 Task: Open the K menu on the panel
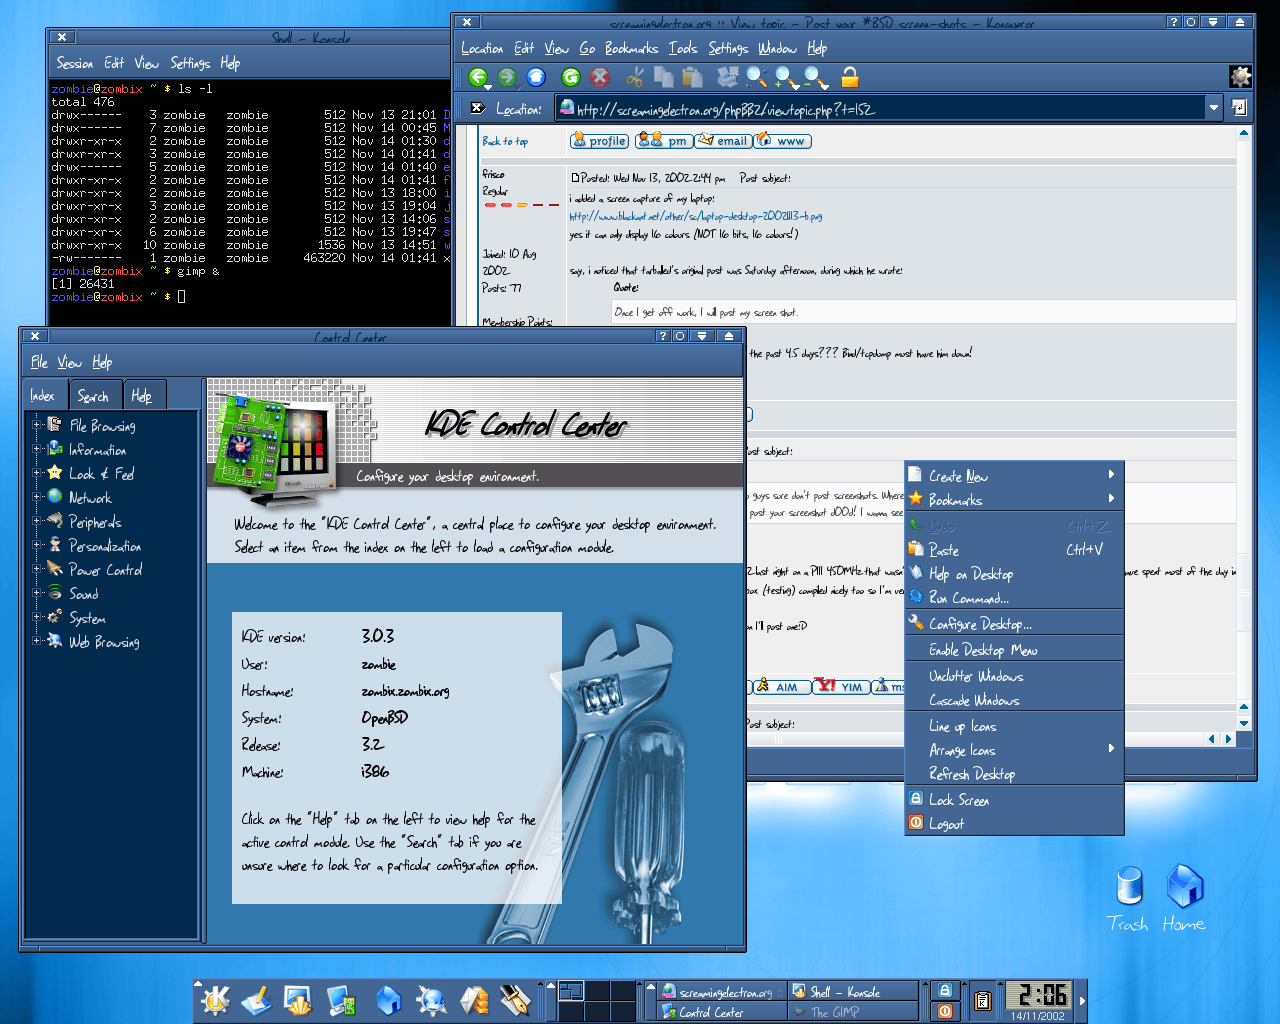click(215, 1000)
